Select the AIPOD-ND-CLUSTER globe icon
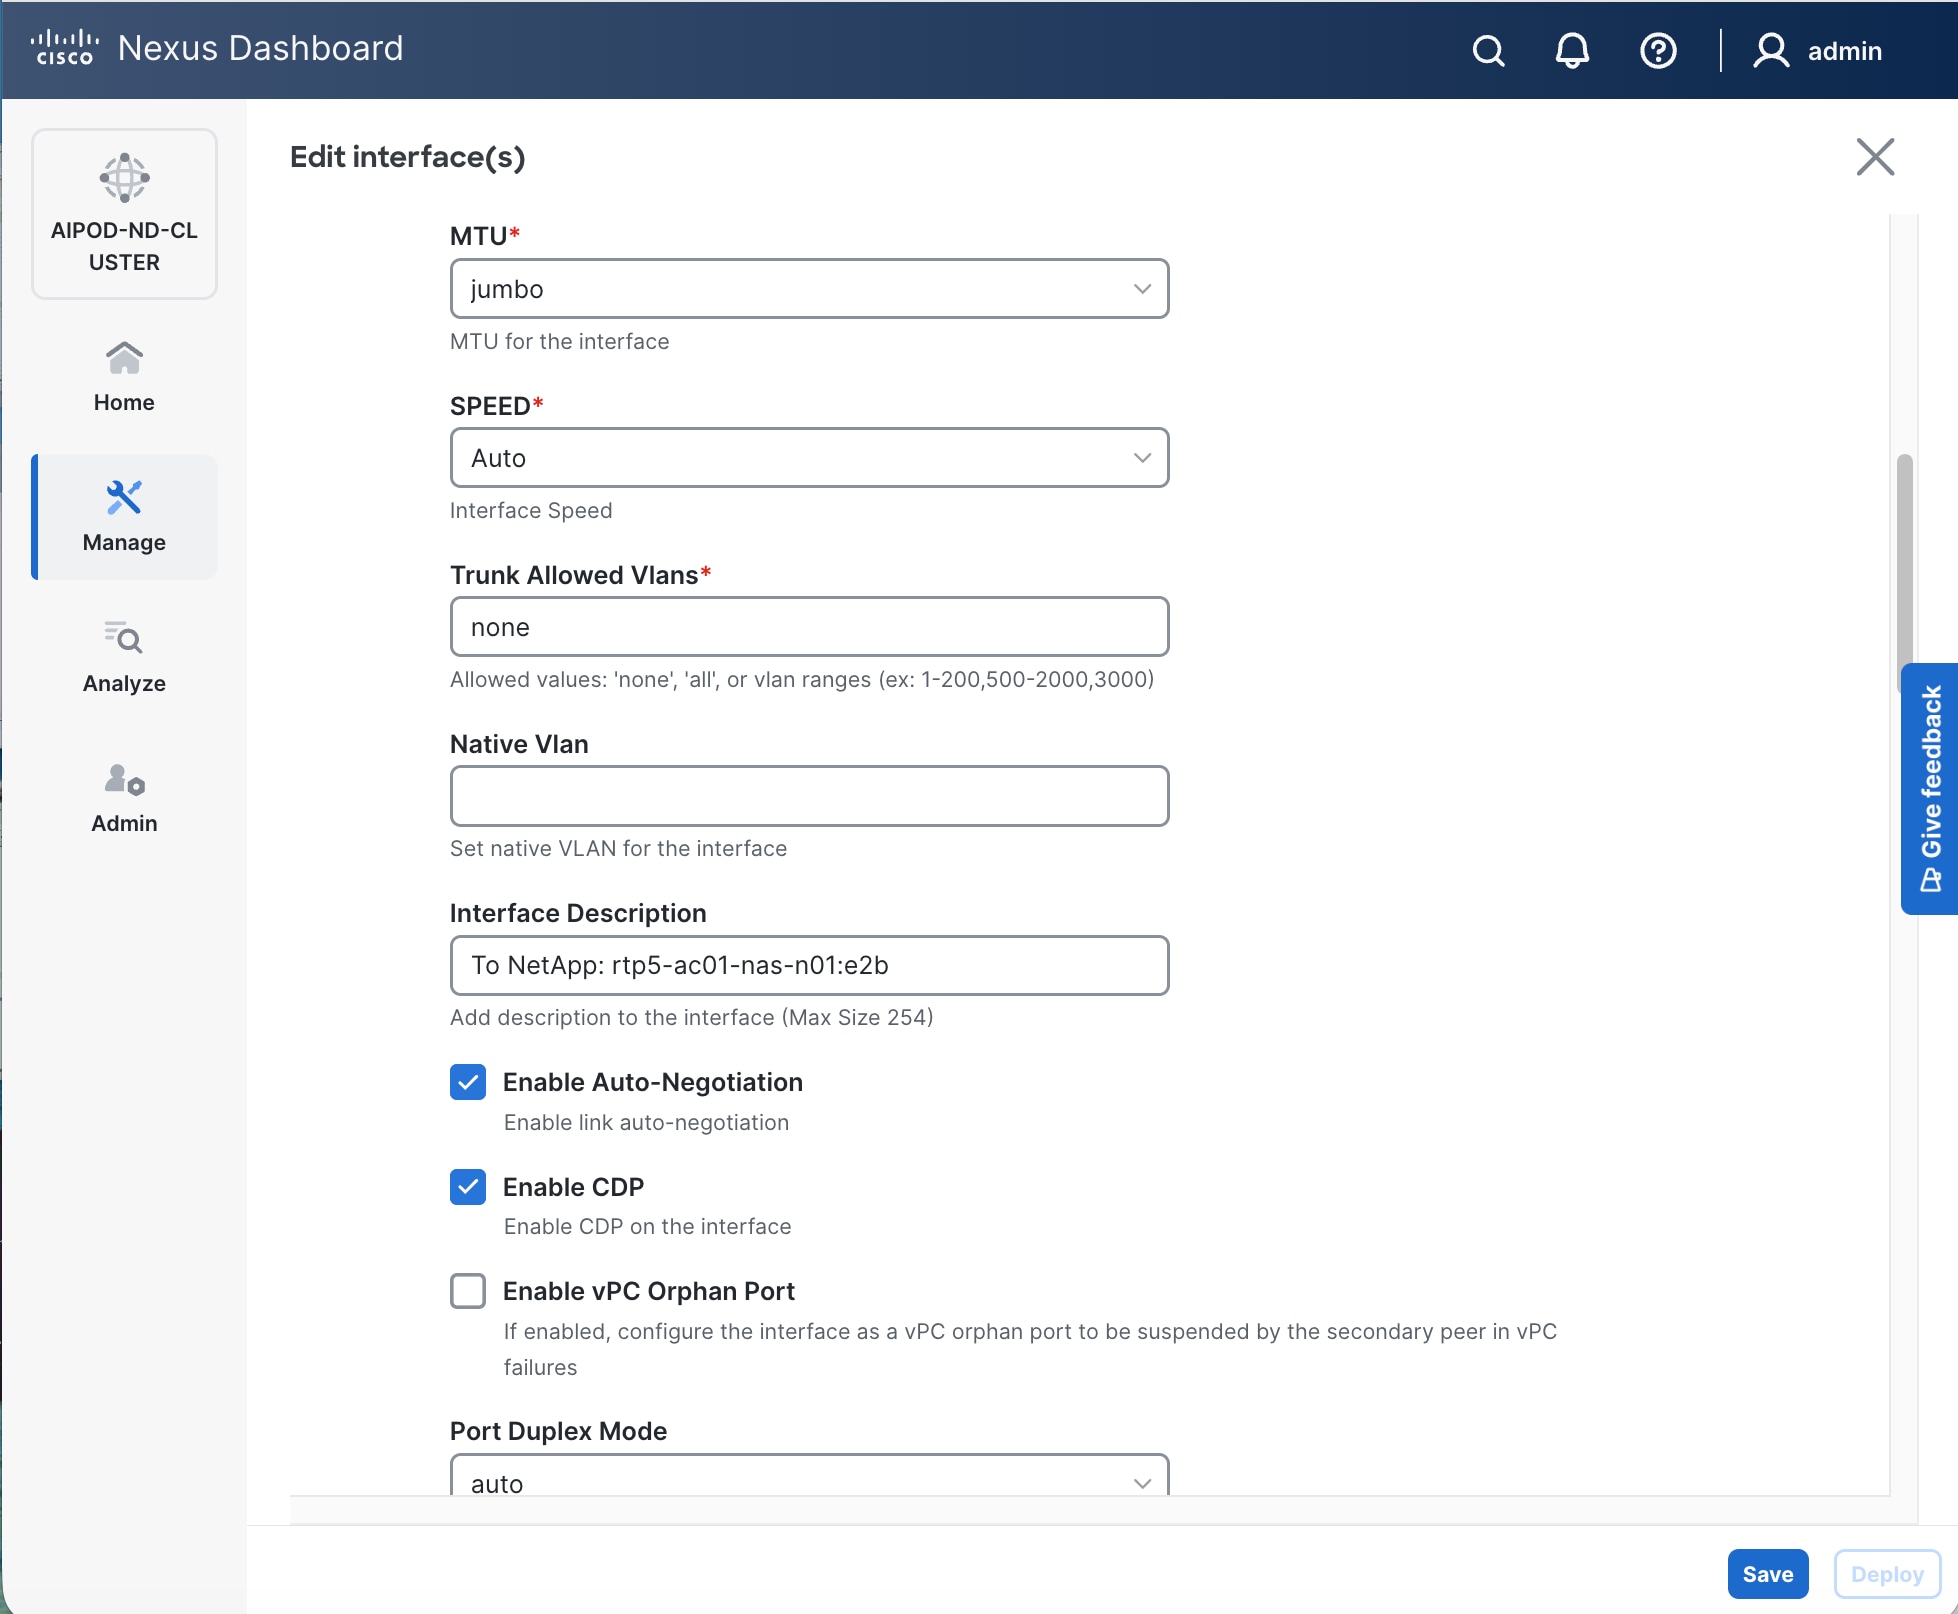The height and width of the screenshot is (1614, 1958). click(124, 178)
